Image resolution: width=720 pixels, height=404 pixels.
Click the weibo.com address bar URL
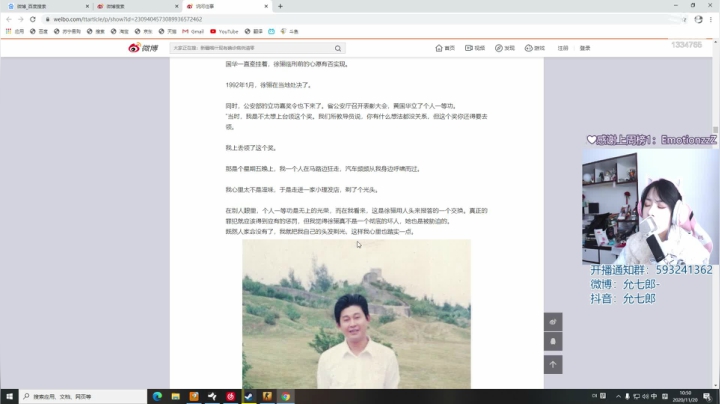coord(128,19)
